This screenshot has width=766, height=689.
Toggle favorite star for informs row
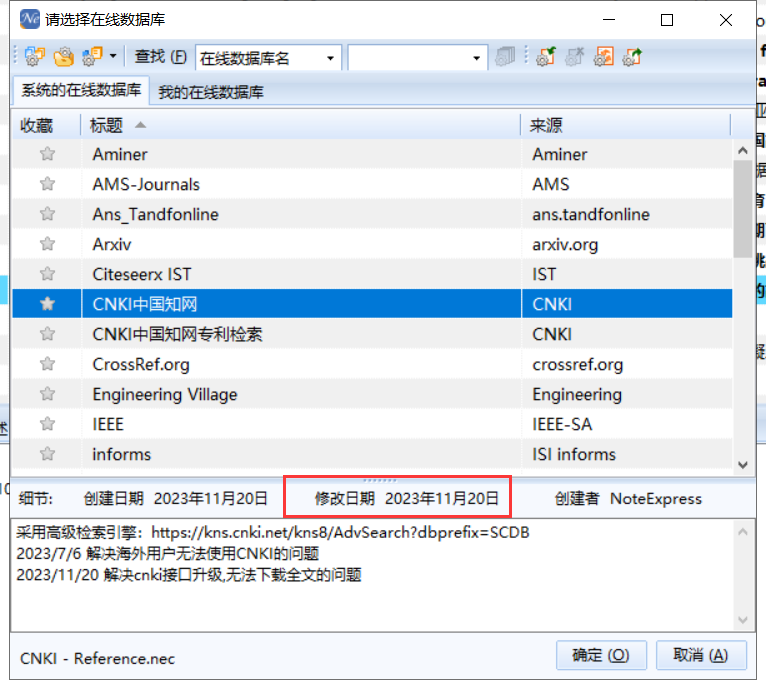pyautogui.click(x=47, y=454)
